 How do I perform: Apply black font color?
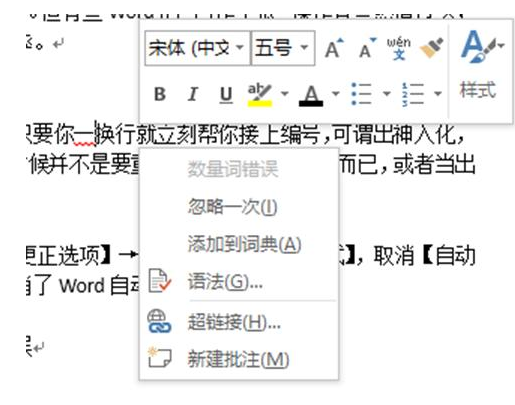pyautogui.click(x=311, y=95)
